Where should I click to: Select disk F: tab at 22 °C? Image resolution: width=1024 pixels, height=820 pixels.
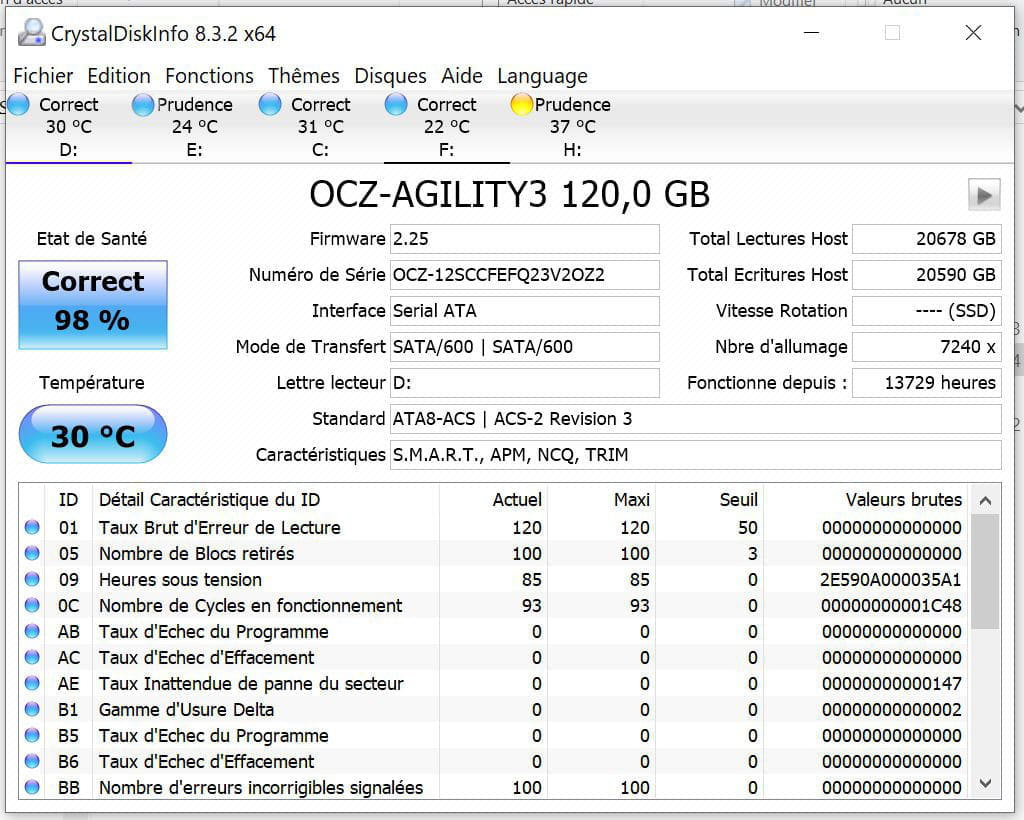pos(447,127)
